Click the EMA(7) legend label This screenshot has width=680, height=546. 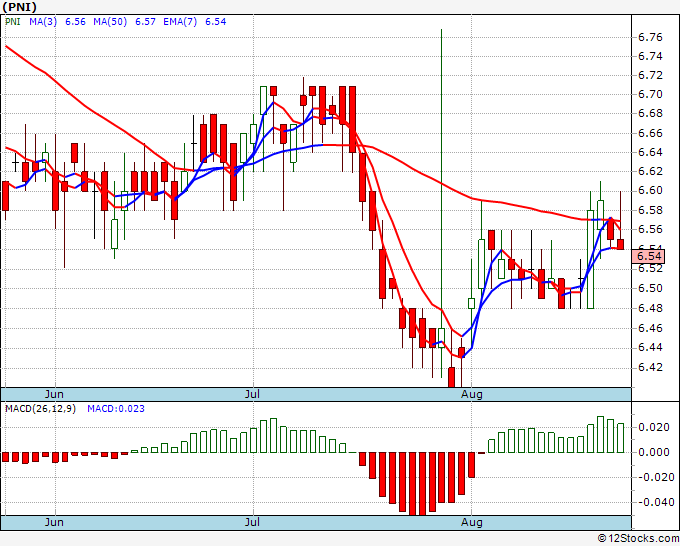[180, 21]
